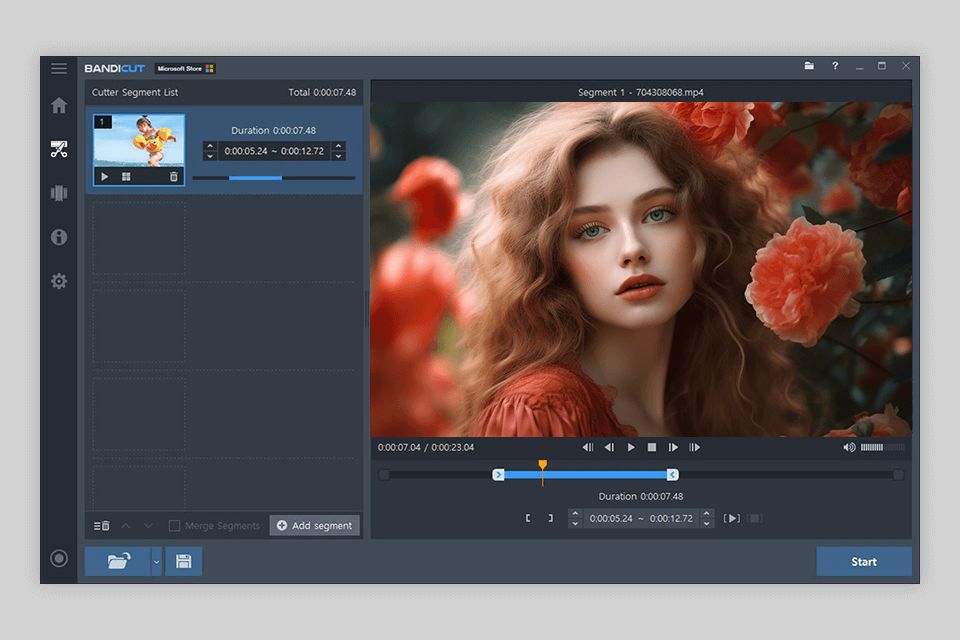Increase the segment start time in player
This screenshot has height=640, width=960.
coord(575,513)
